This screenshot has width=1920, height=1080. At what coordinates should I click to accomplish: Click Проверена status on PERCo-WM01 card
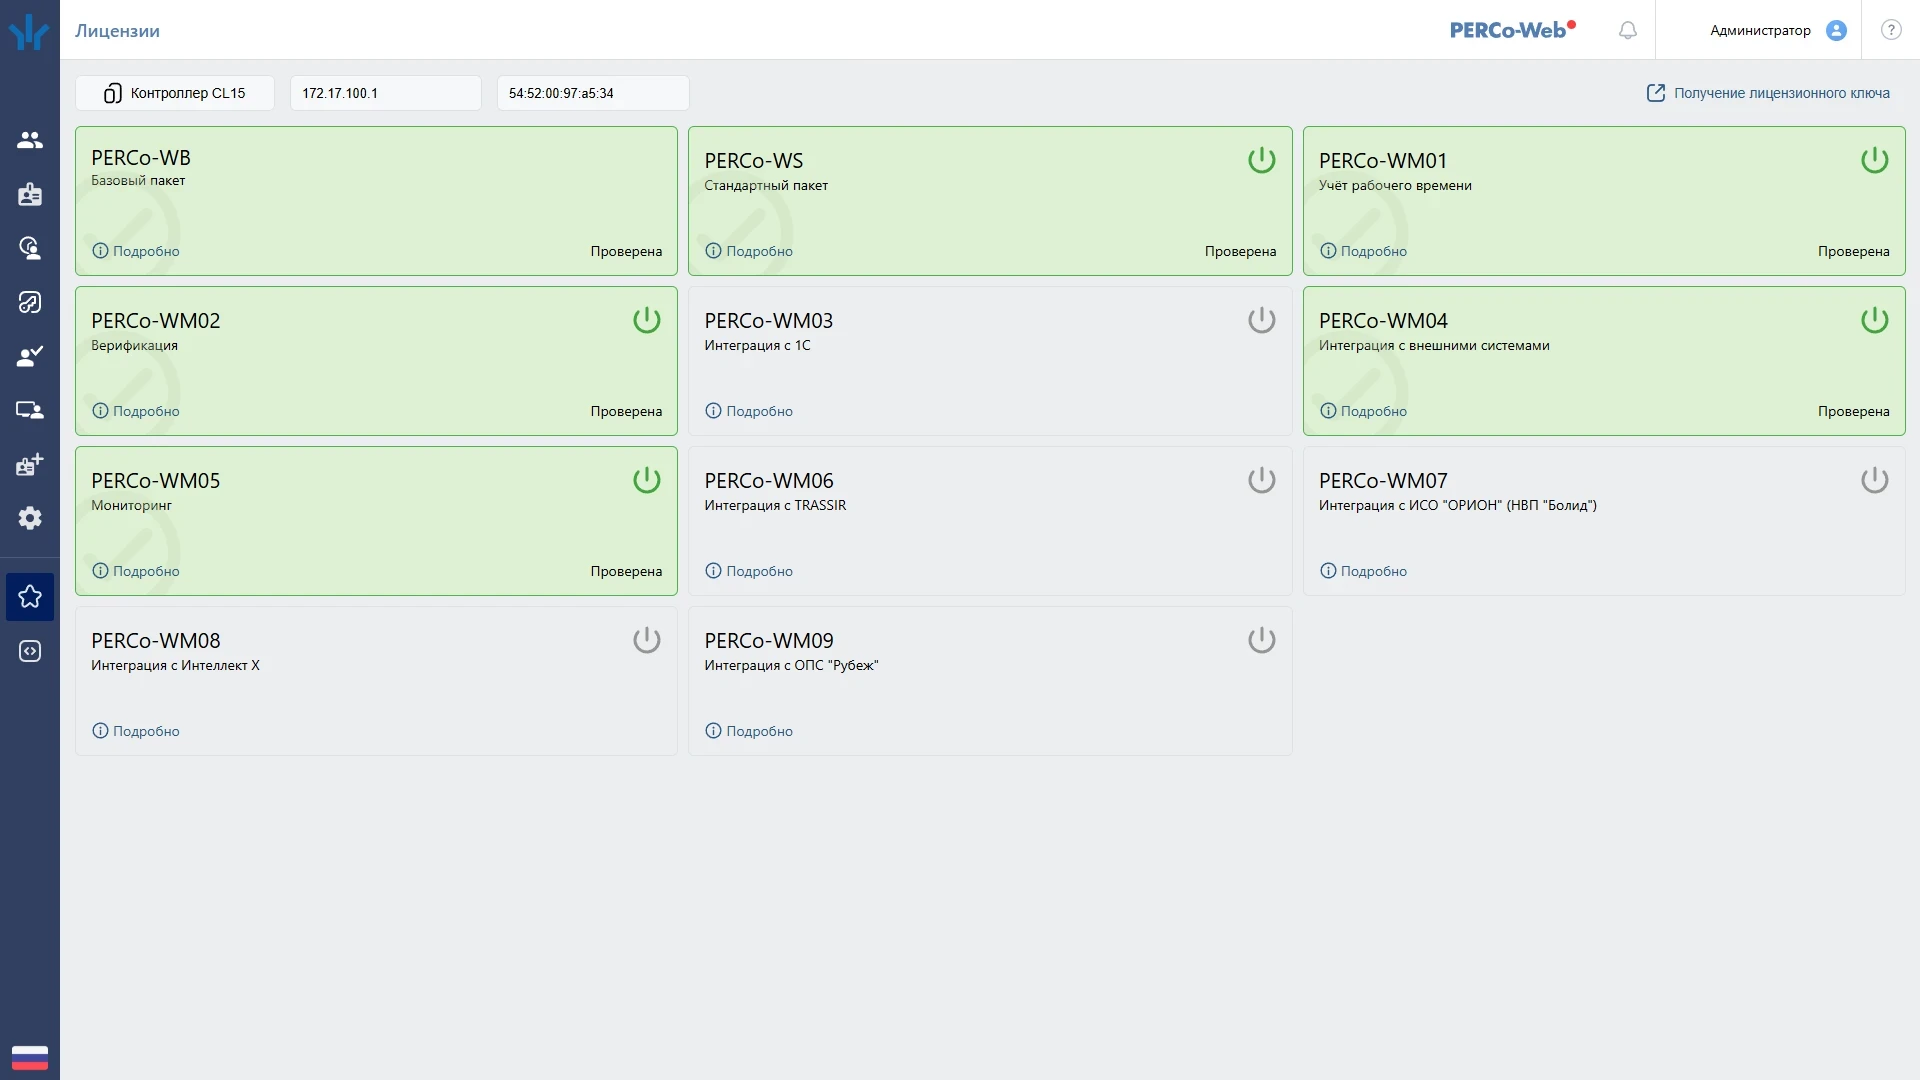point(1853,251)
